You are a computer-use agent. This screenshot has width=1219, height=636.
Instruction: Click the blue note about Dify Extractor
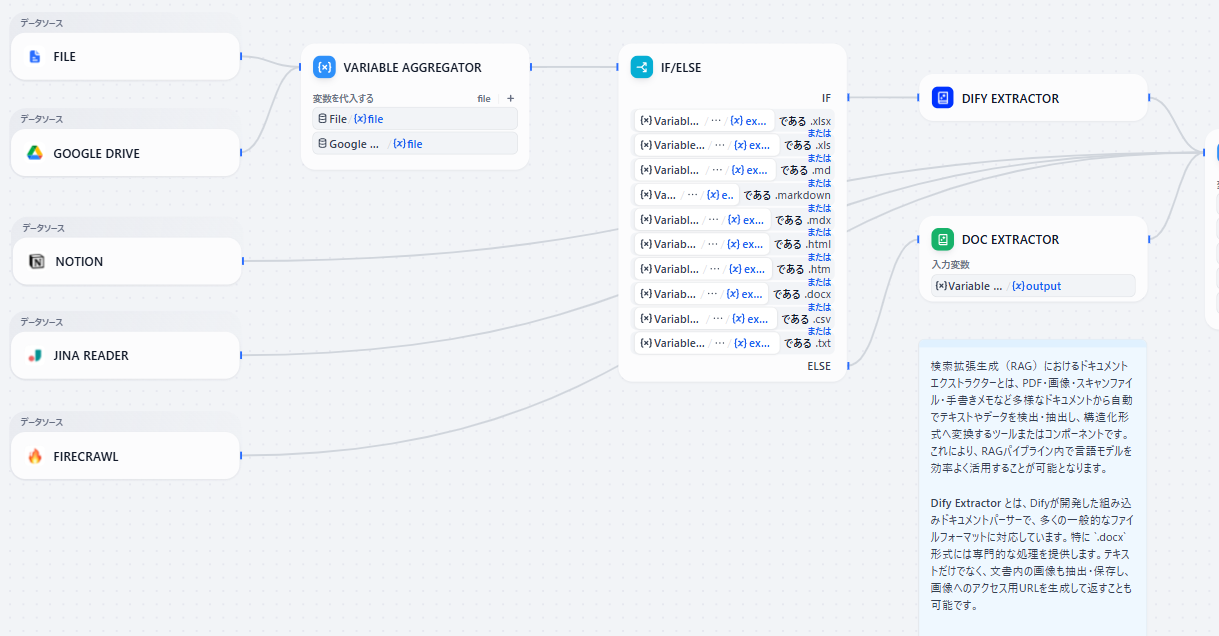coord(1033,488)
